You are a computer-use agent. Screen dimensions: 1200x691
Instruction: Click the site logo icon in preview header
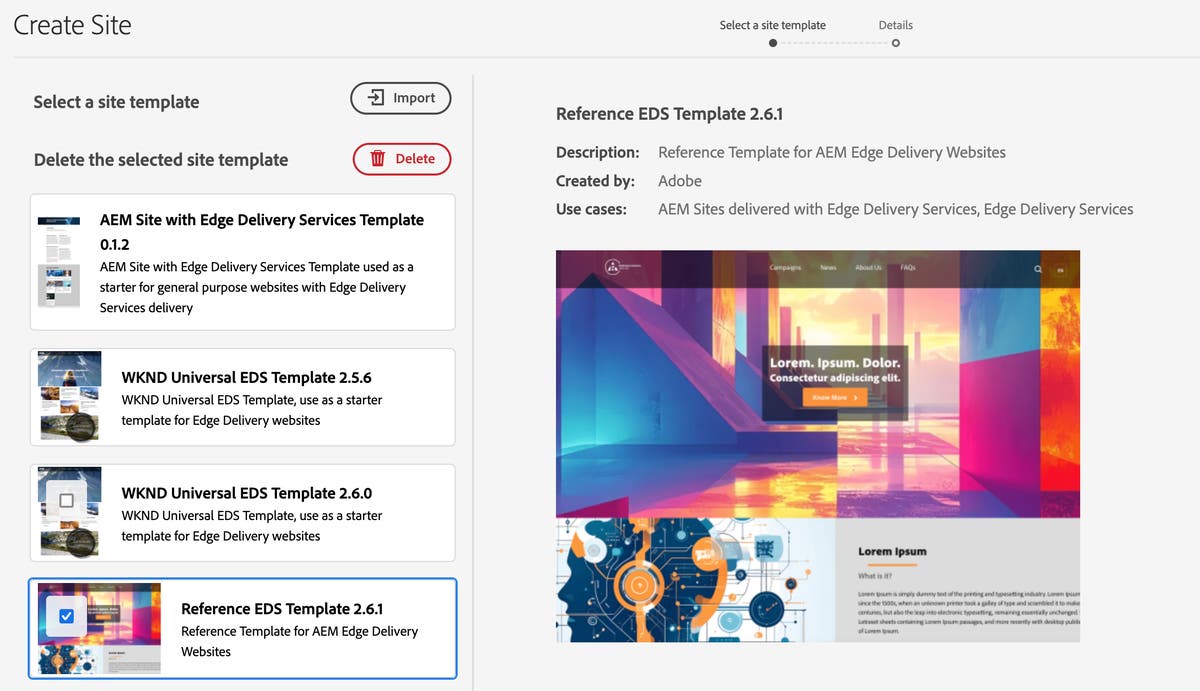click(x=613, y=267)
